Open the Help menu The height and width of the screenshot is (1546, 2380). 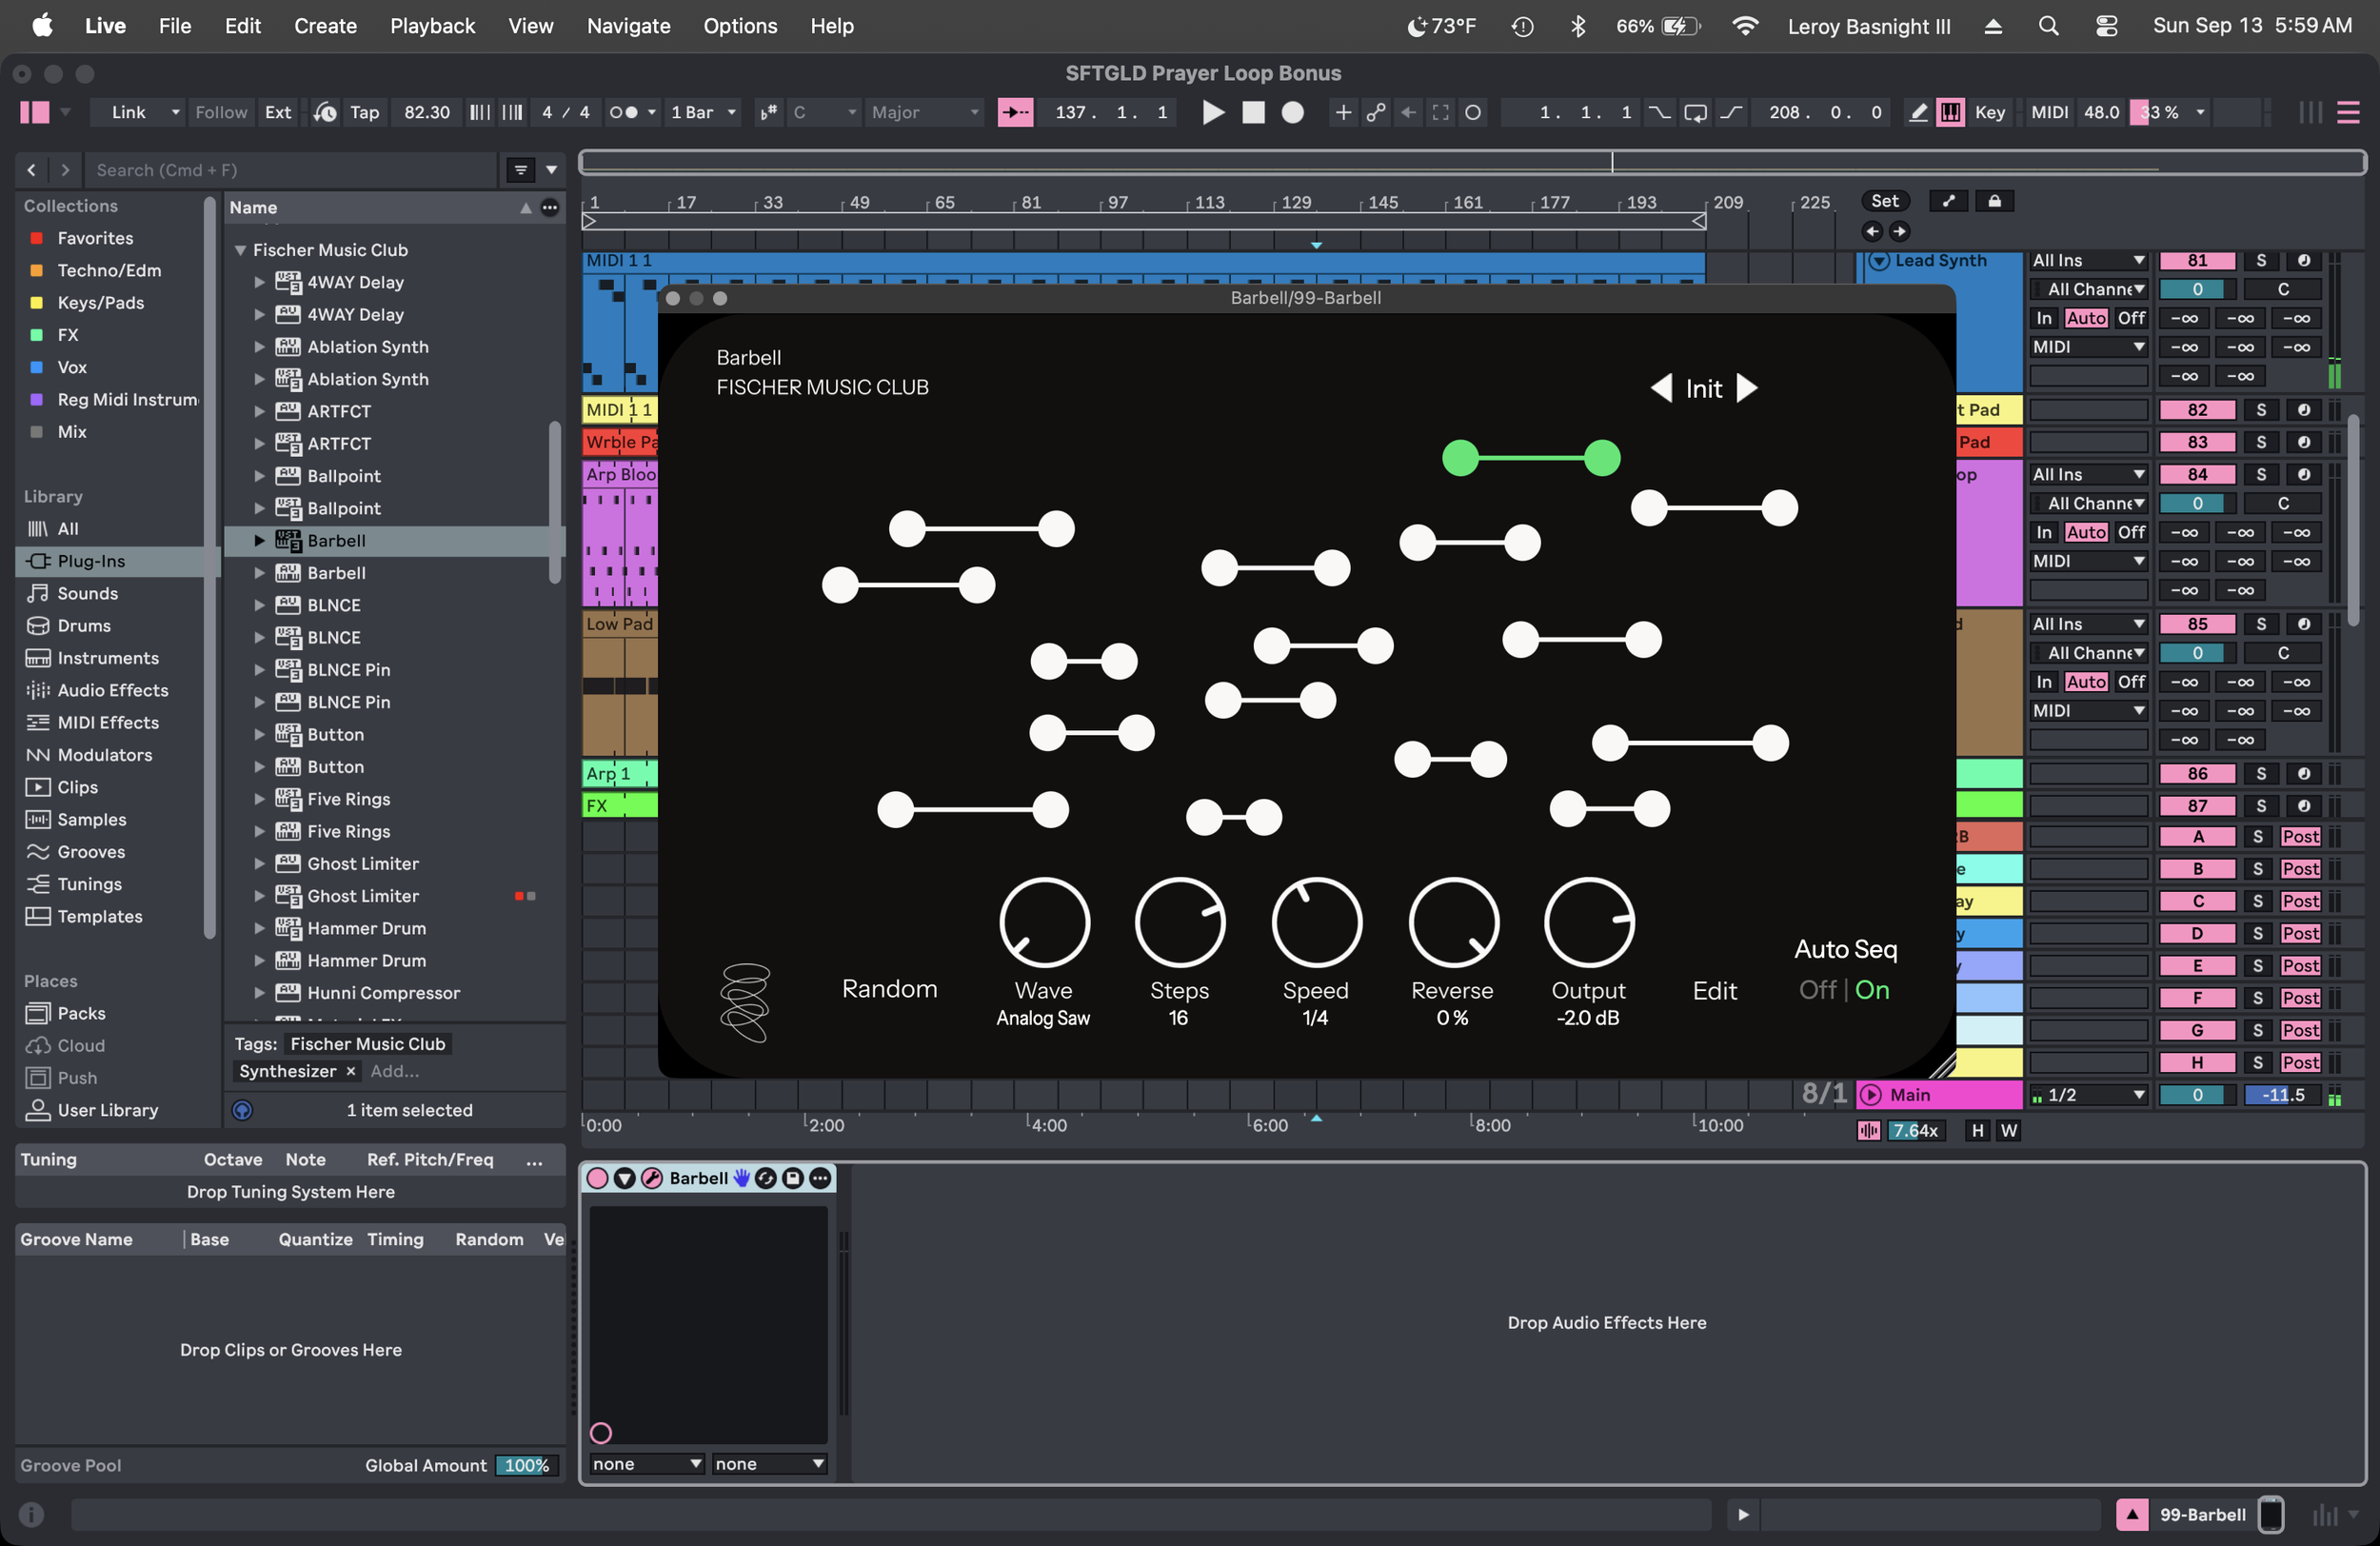point(831,26)
